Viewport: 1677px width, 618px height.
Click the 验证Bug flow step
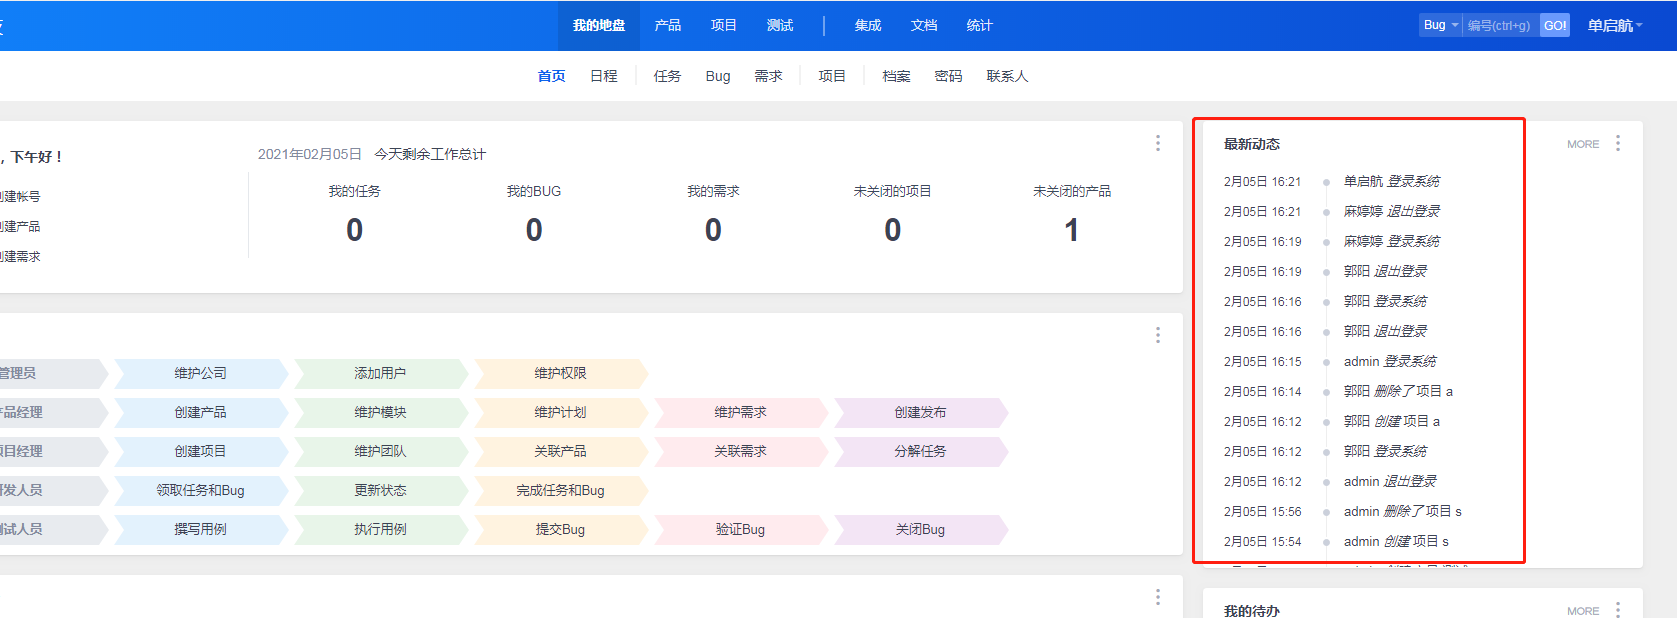click(x=741, y=529)
